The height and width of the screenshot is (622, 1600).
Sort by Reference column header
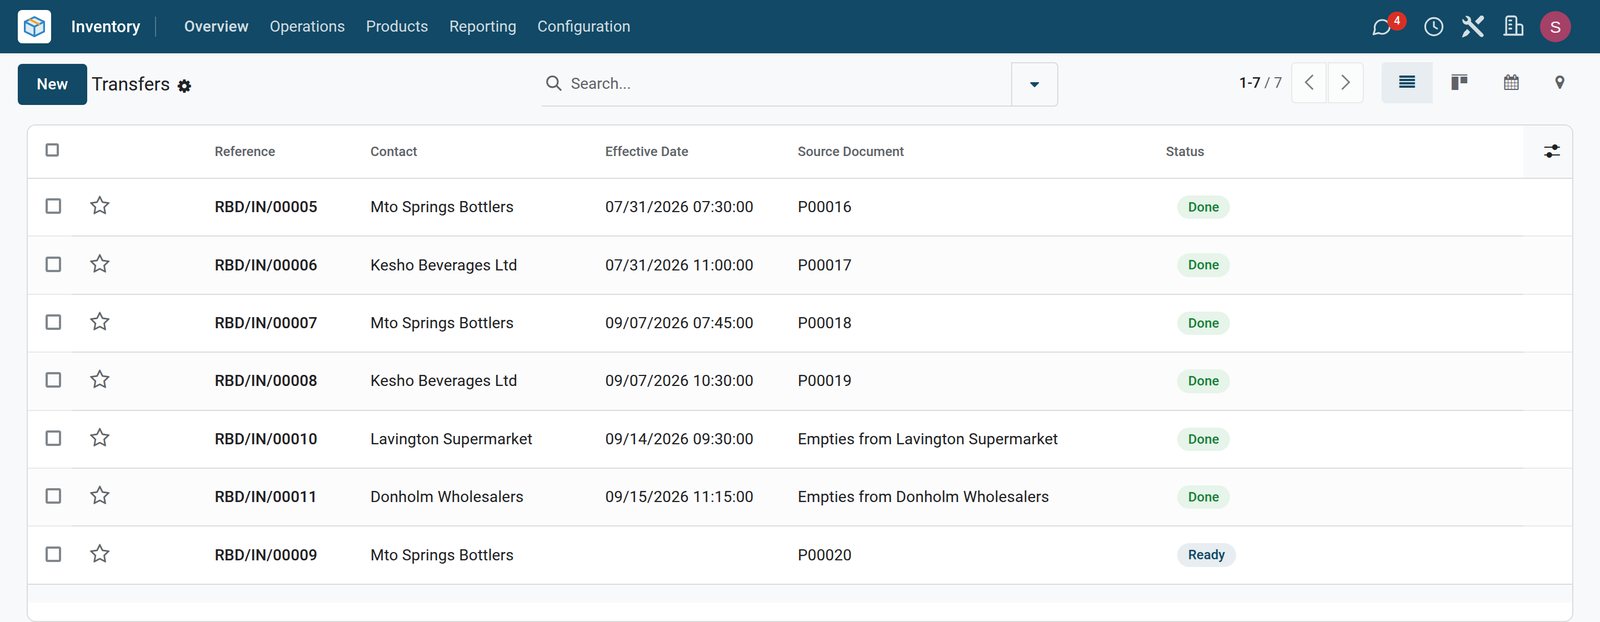[245, 152]
